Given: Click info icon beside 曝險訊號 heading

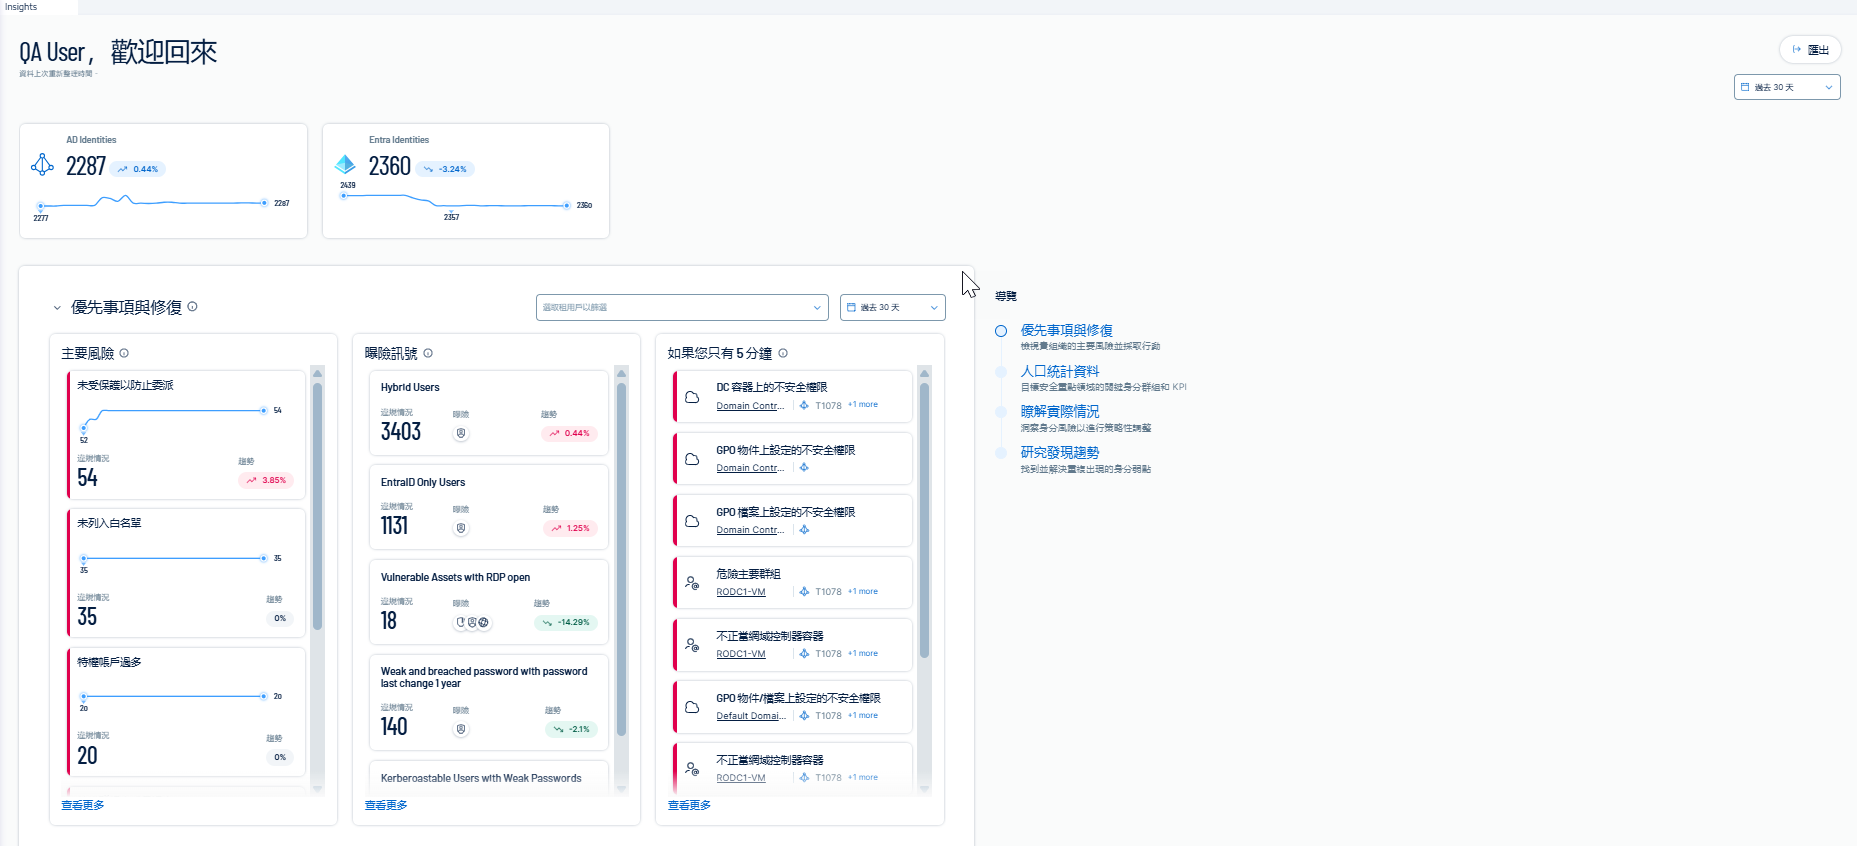Looking at the screenshot, I should pyautogui.click(x=428, y=353).
